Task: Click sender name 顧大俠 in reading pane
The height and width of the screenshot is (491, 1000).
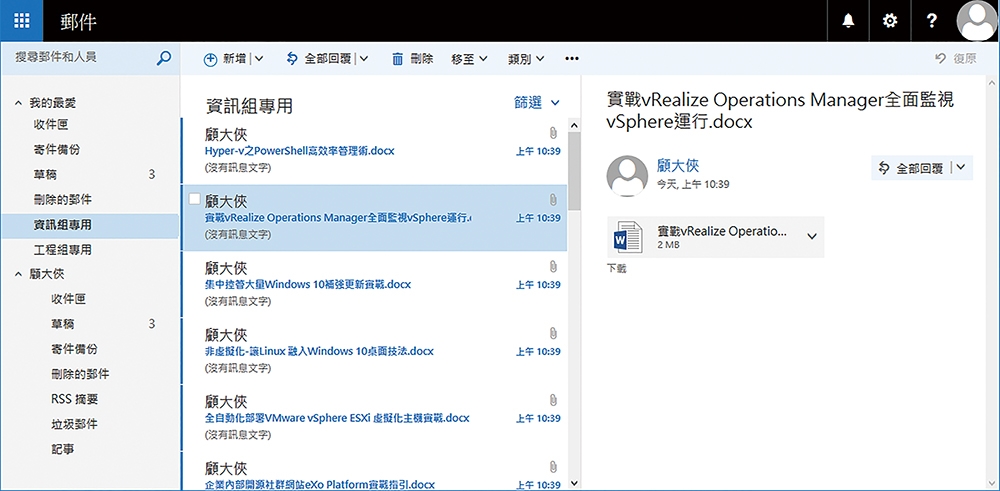Action: point(678,165)
